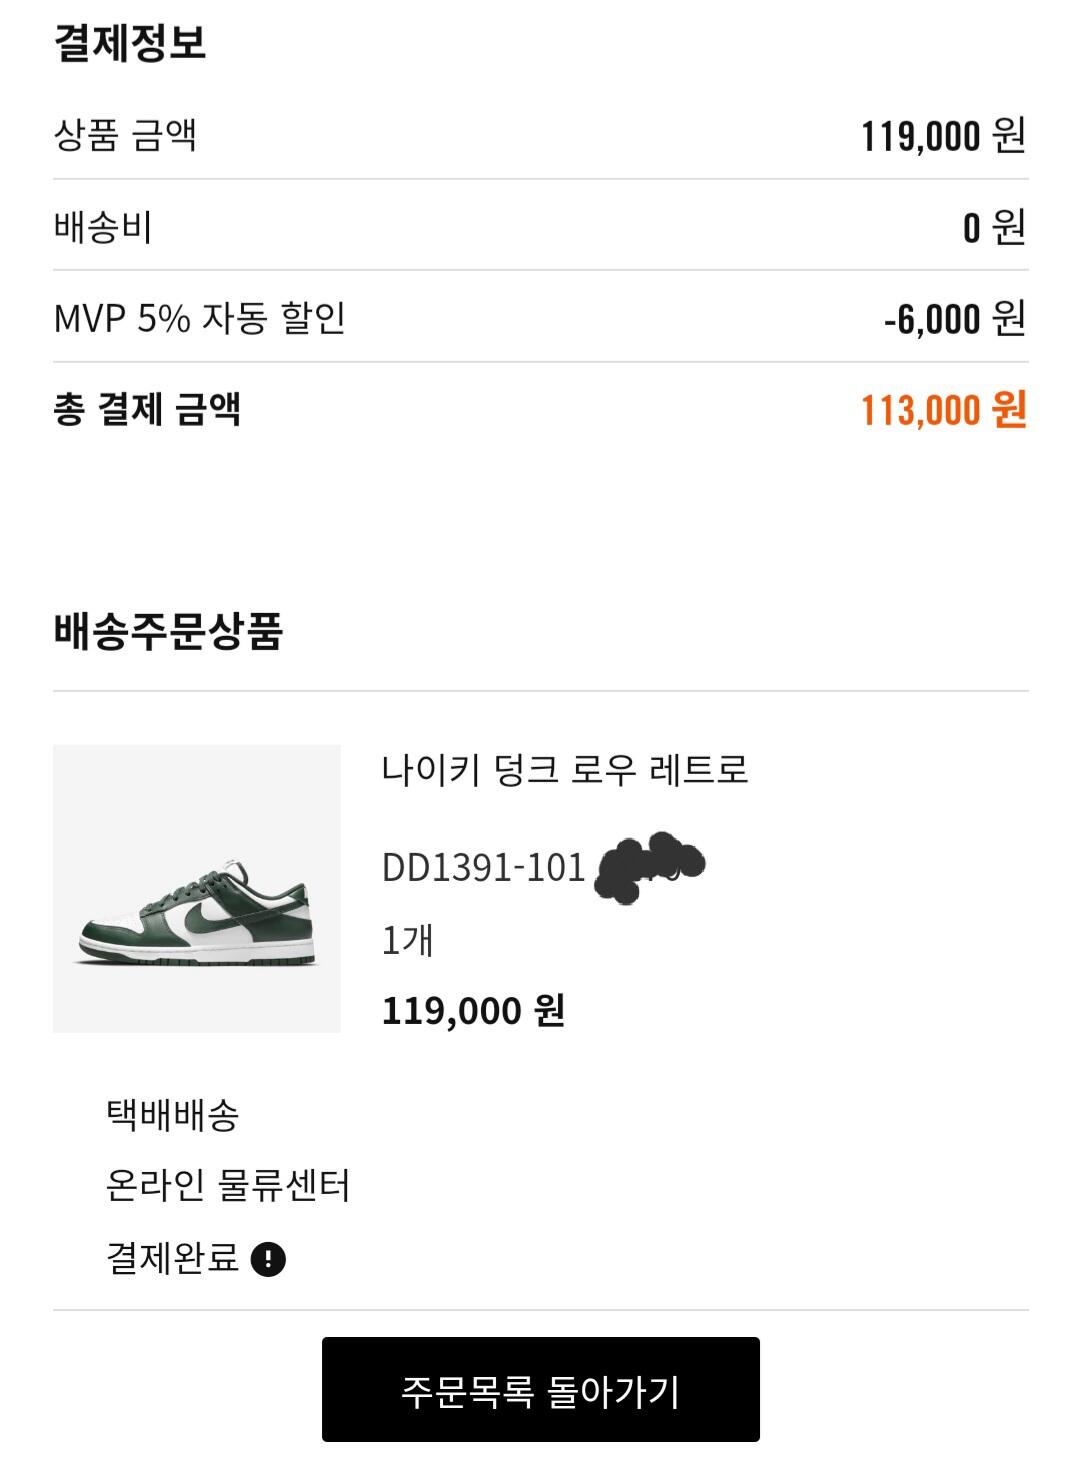Click the 택배배송 delivery method text
The height and width of the screenshot is (1482, 1080).
pos(173,1113)
